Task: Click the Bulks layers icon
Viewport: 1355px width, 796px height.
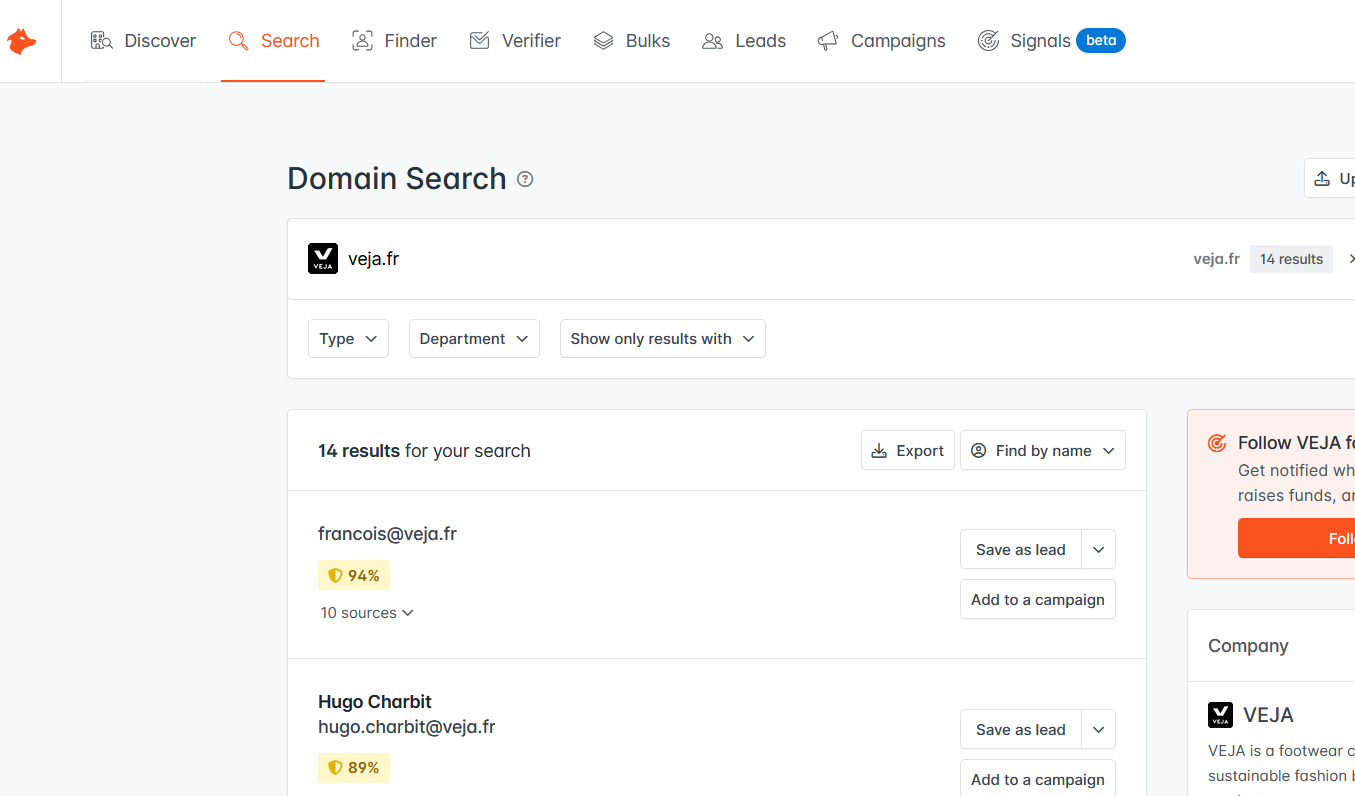Action: point(603,41)
